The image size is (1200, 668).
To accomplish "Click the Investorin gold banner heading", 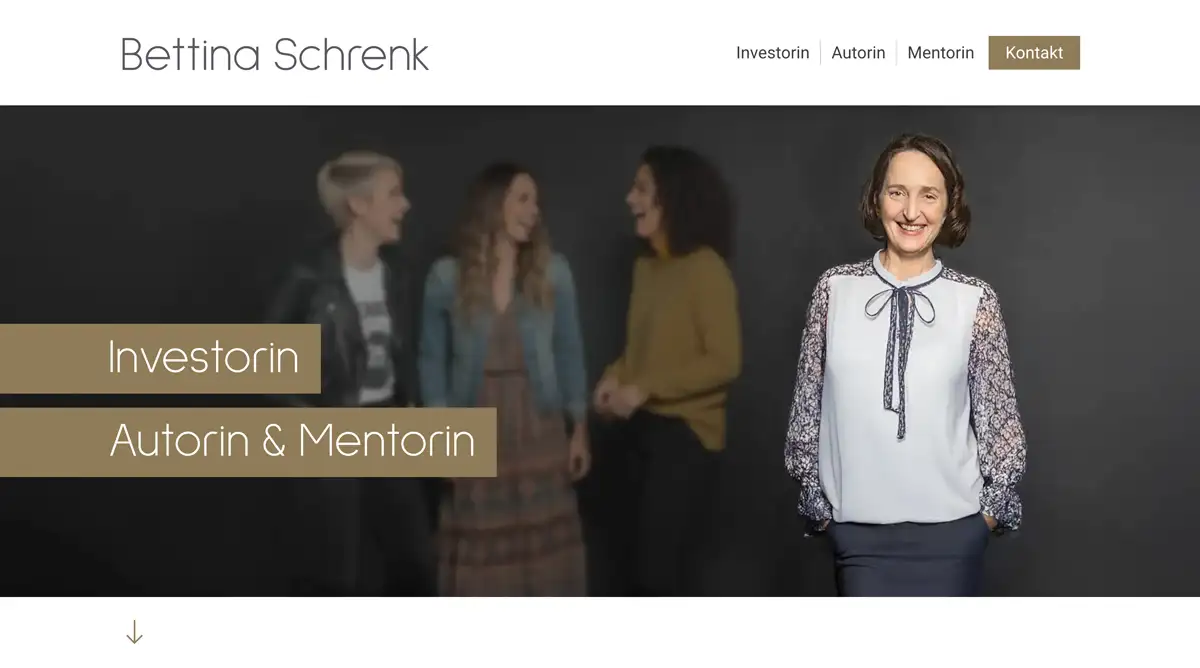I will 160,358.
